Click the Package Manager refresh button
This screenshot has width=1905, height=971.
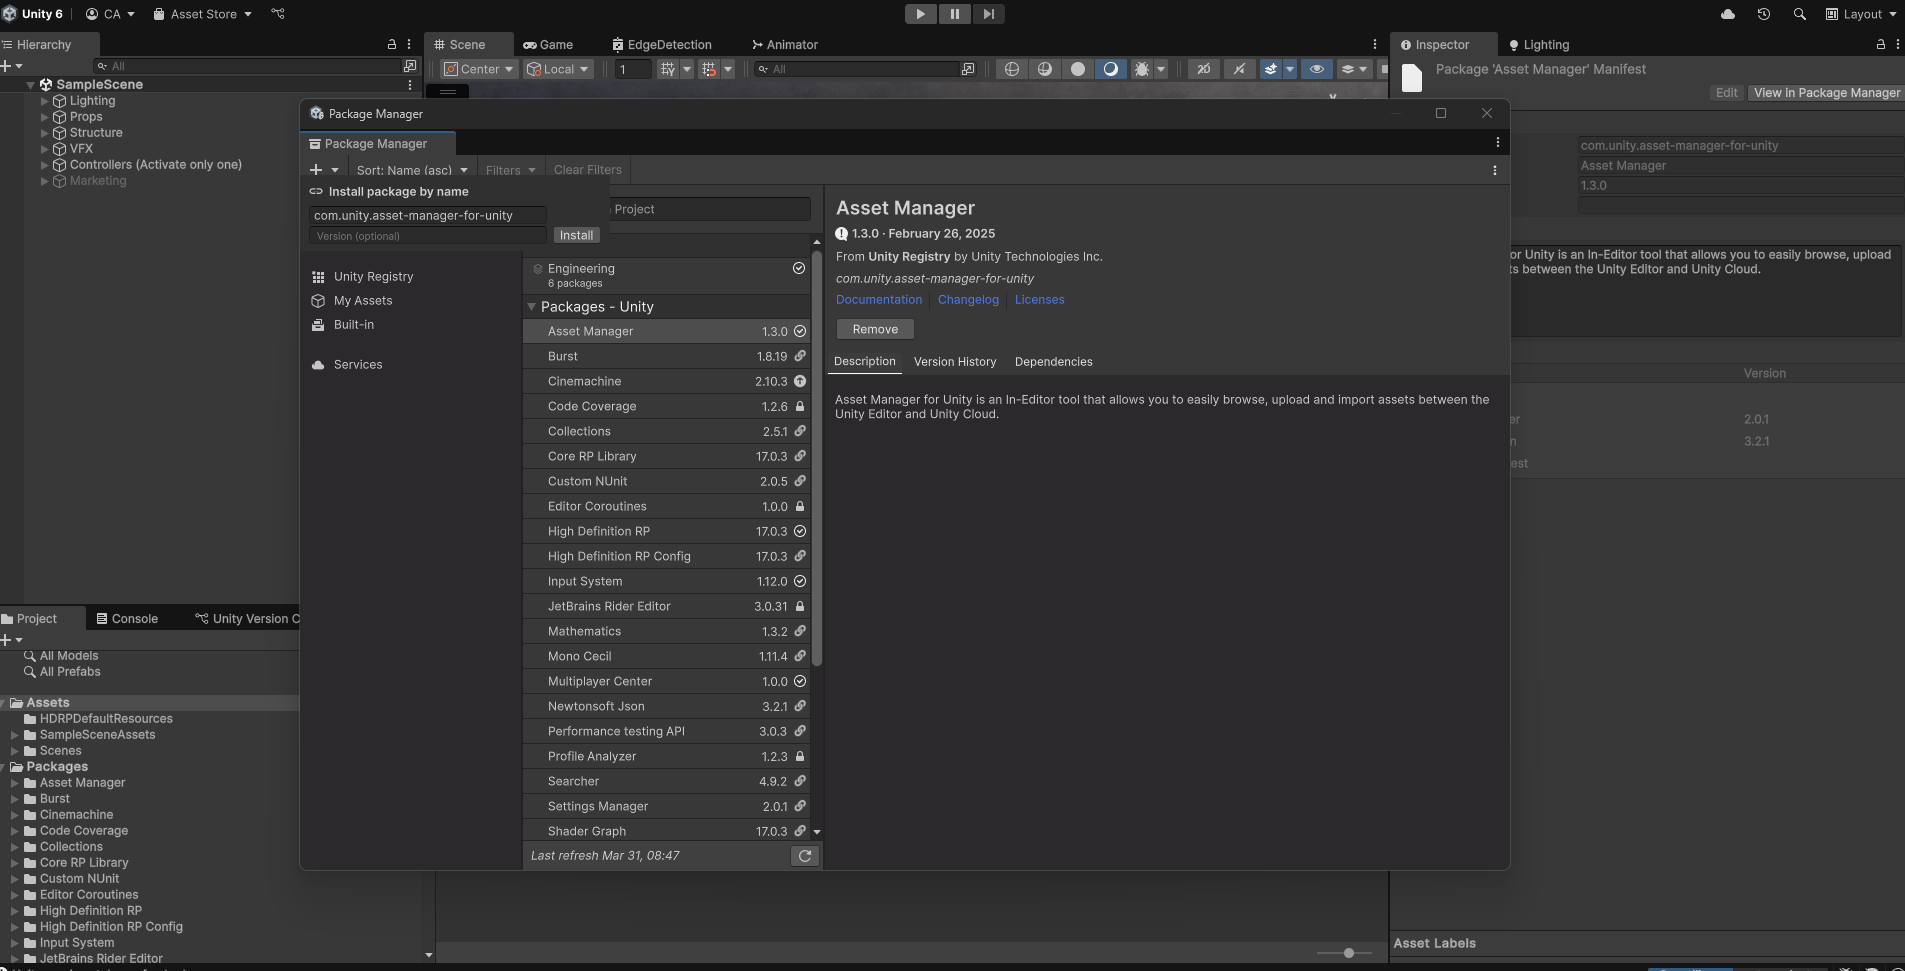pos(805,856)
